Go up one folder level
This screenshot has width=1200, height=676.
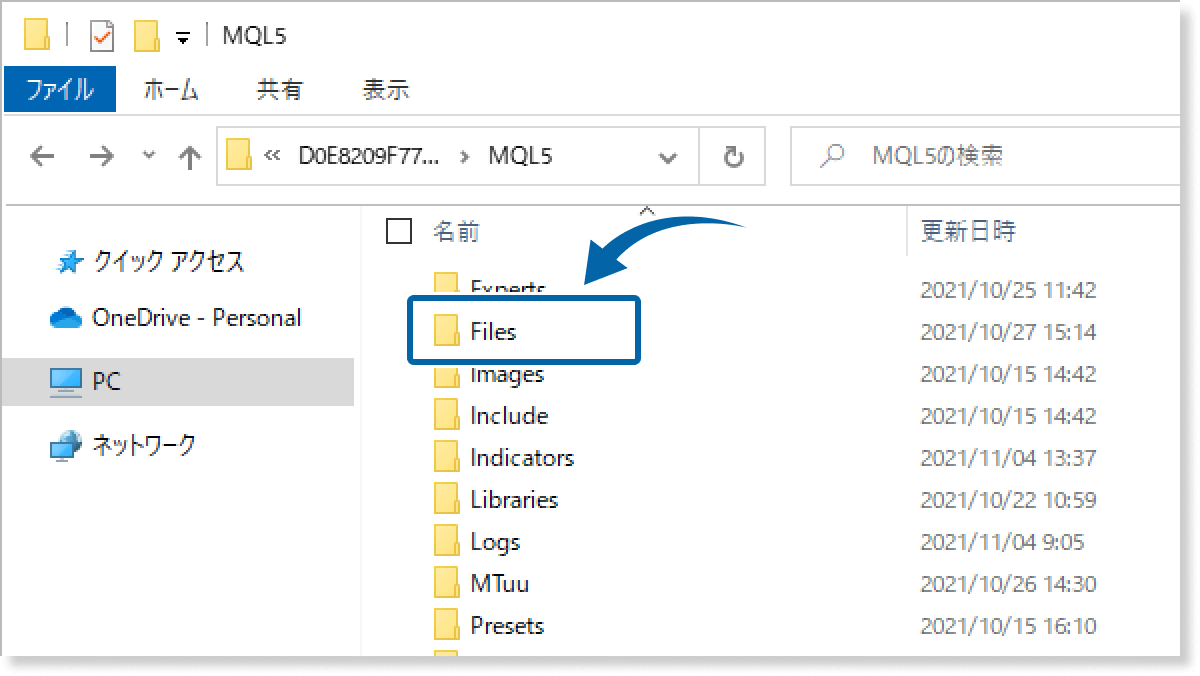pos(189,155)
